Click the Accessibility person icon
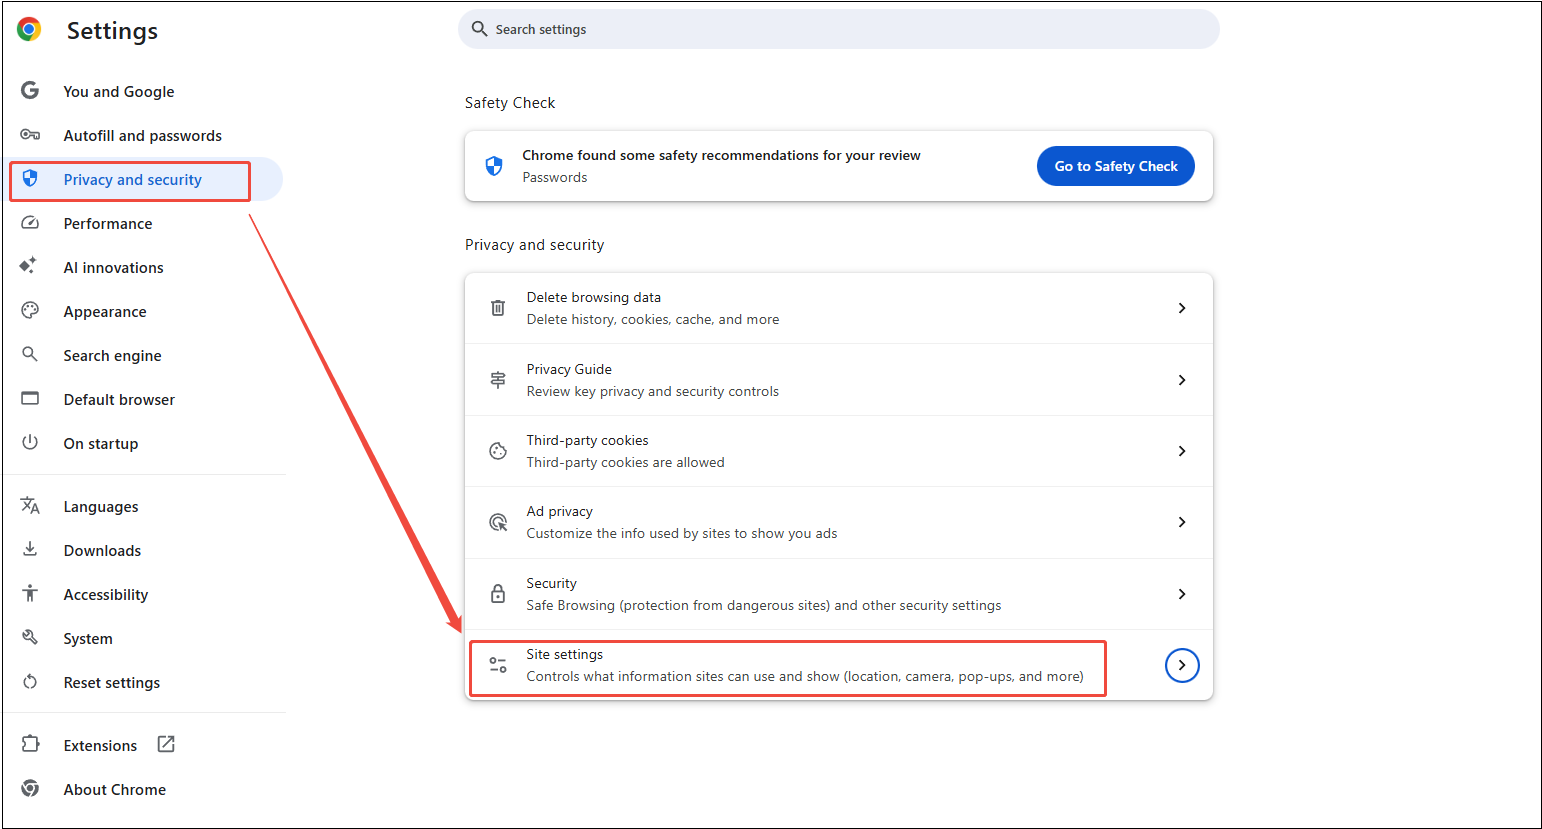 [x=30, y=594]
